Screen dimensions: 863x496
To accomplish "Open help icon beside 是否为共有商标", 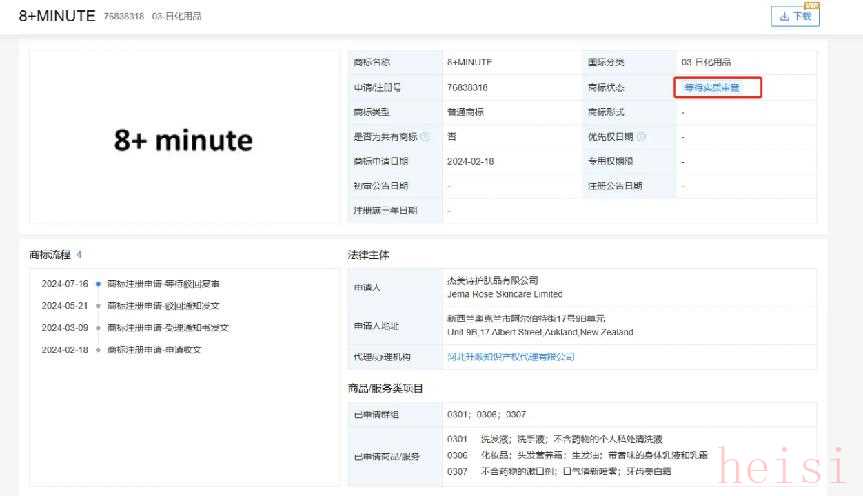I will [424, 137].
